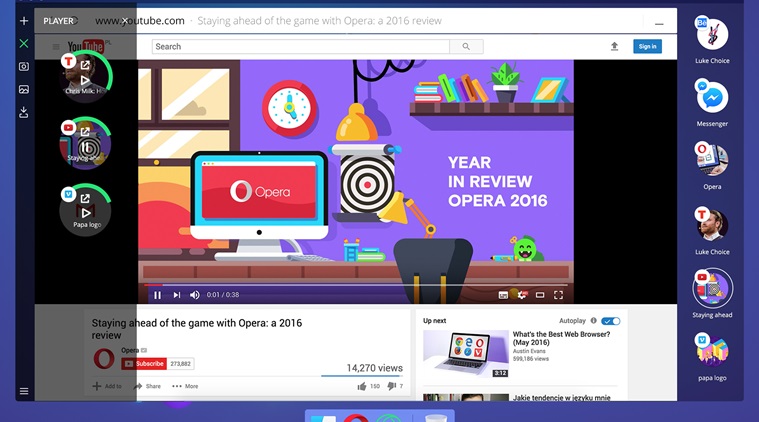Click the Opera icon in the dock
Screen dimensions: 759x422
(x=356, y=417)
